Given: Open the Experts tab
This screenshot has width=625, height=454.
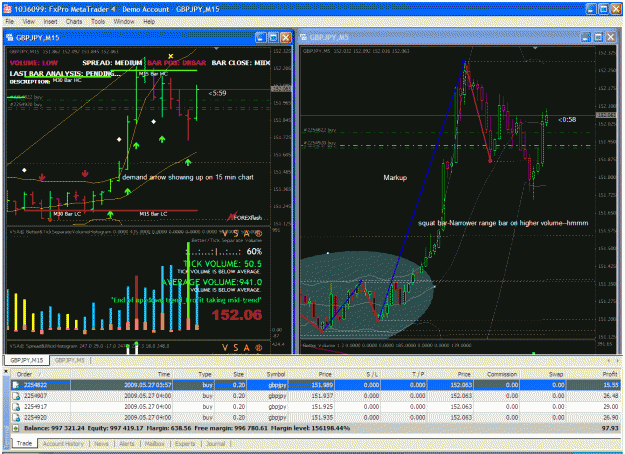Looking at the screenshot, I should point(185,444).
